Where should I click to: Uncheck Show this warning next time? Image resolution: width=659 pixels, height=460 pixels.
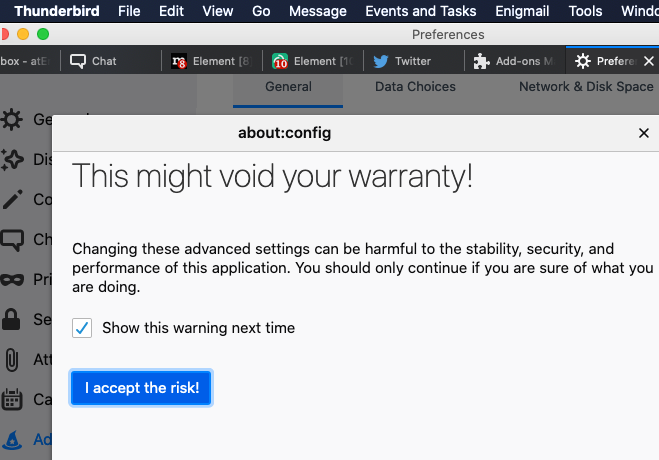pyautogui.click(x=82, y=328)
